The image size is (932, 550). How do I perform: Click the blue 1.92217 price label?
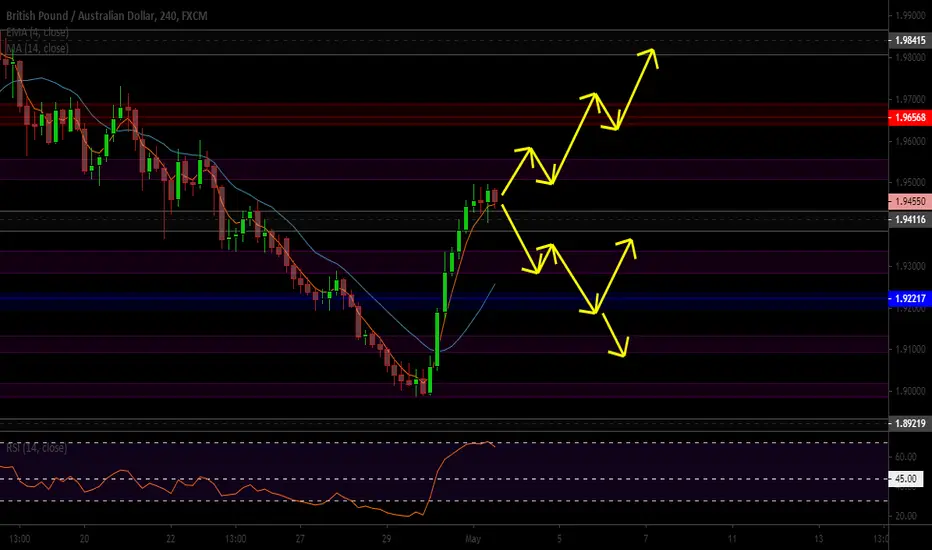point(909,298)
